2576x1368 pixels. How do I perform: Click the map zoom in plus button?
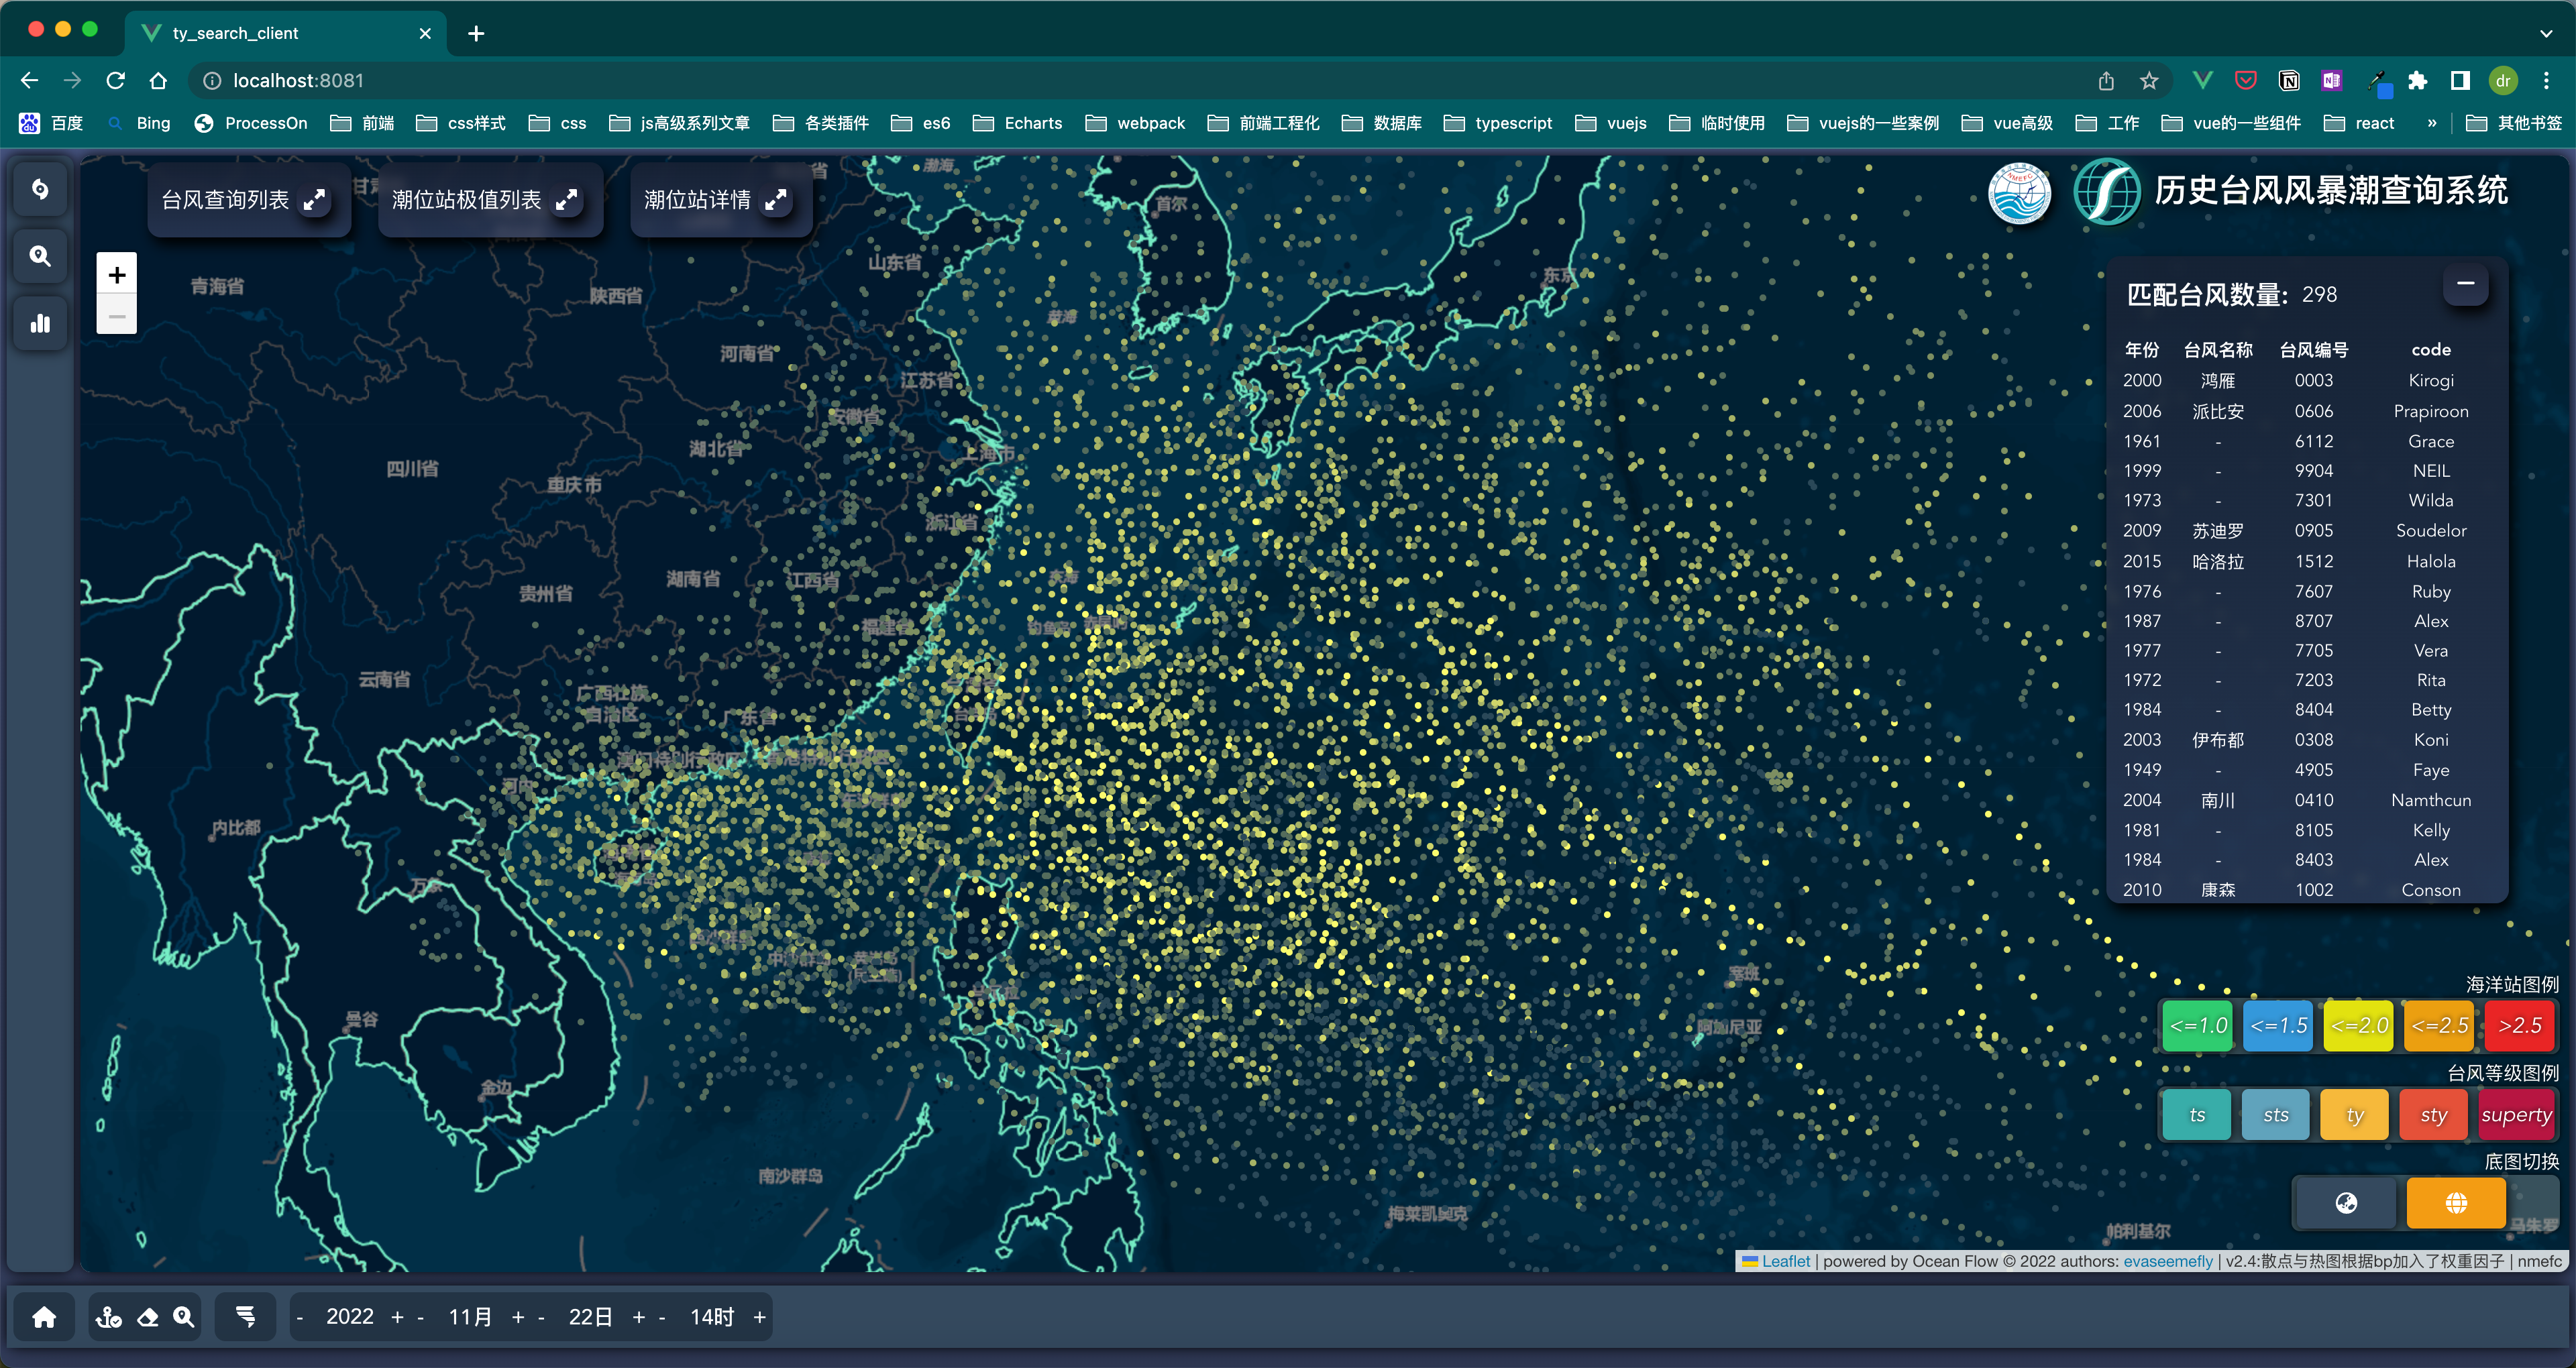pos(117,275)
